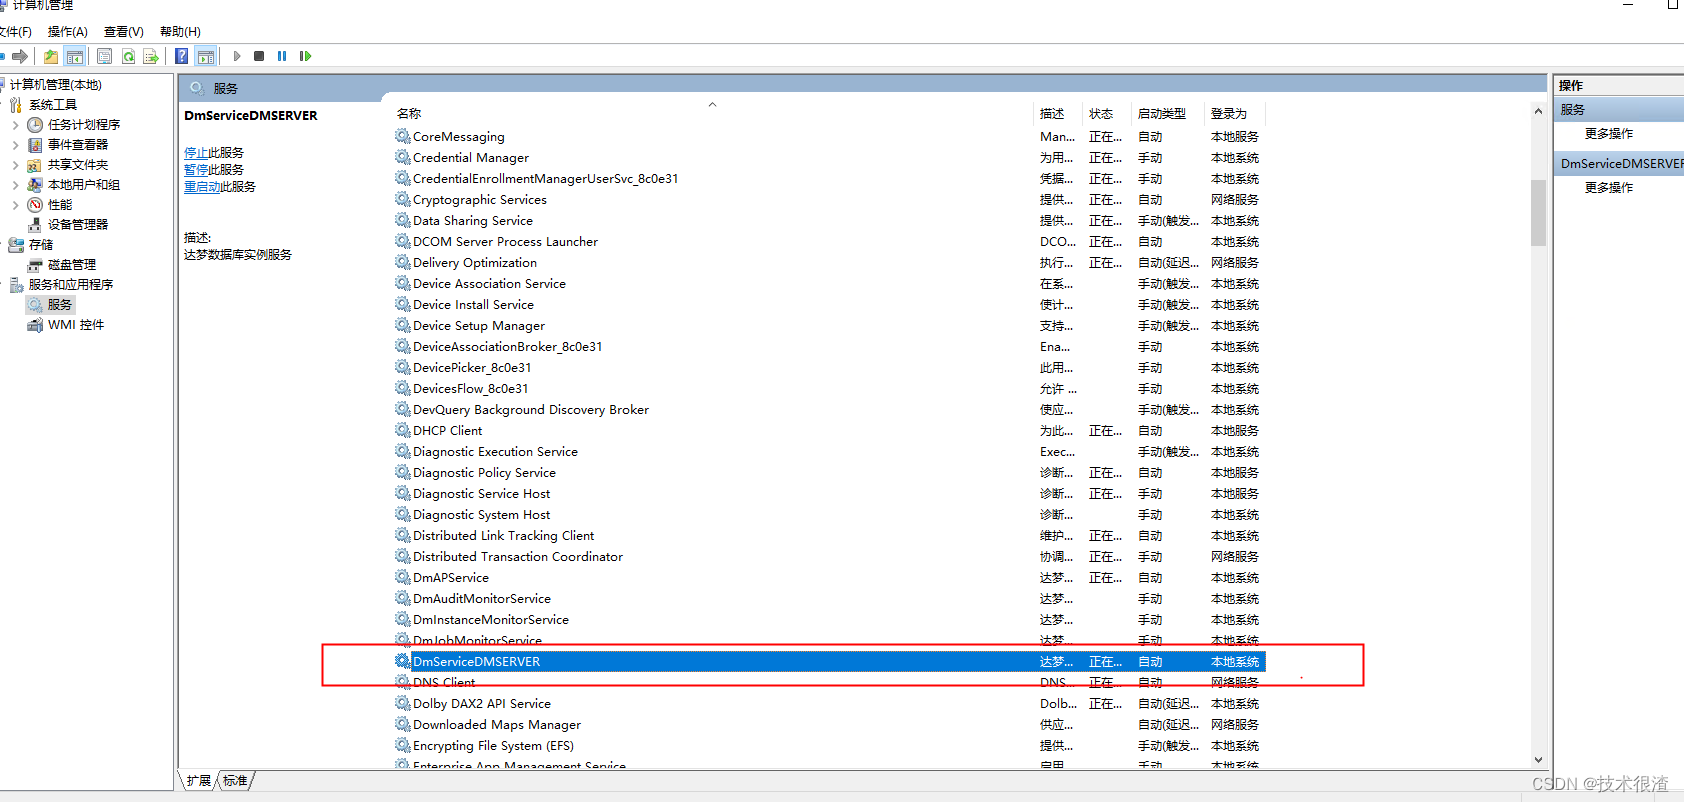Toggle the Show/Hide Console Tree toolbar button
Image resolution: width=1684 pixels, height=802 pixels.
tap(74, 57)
